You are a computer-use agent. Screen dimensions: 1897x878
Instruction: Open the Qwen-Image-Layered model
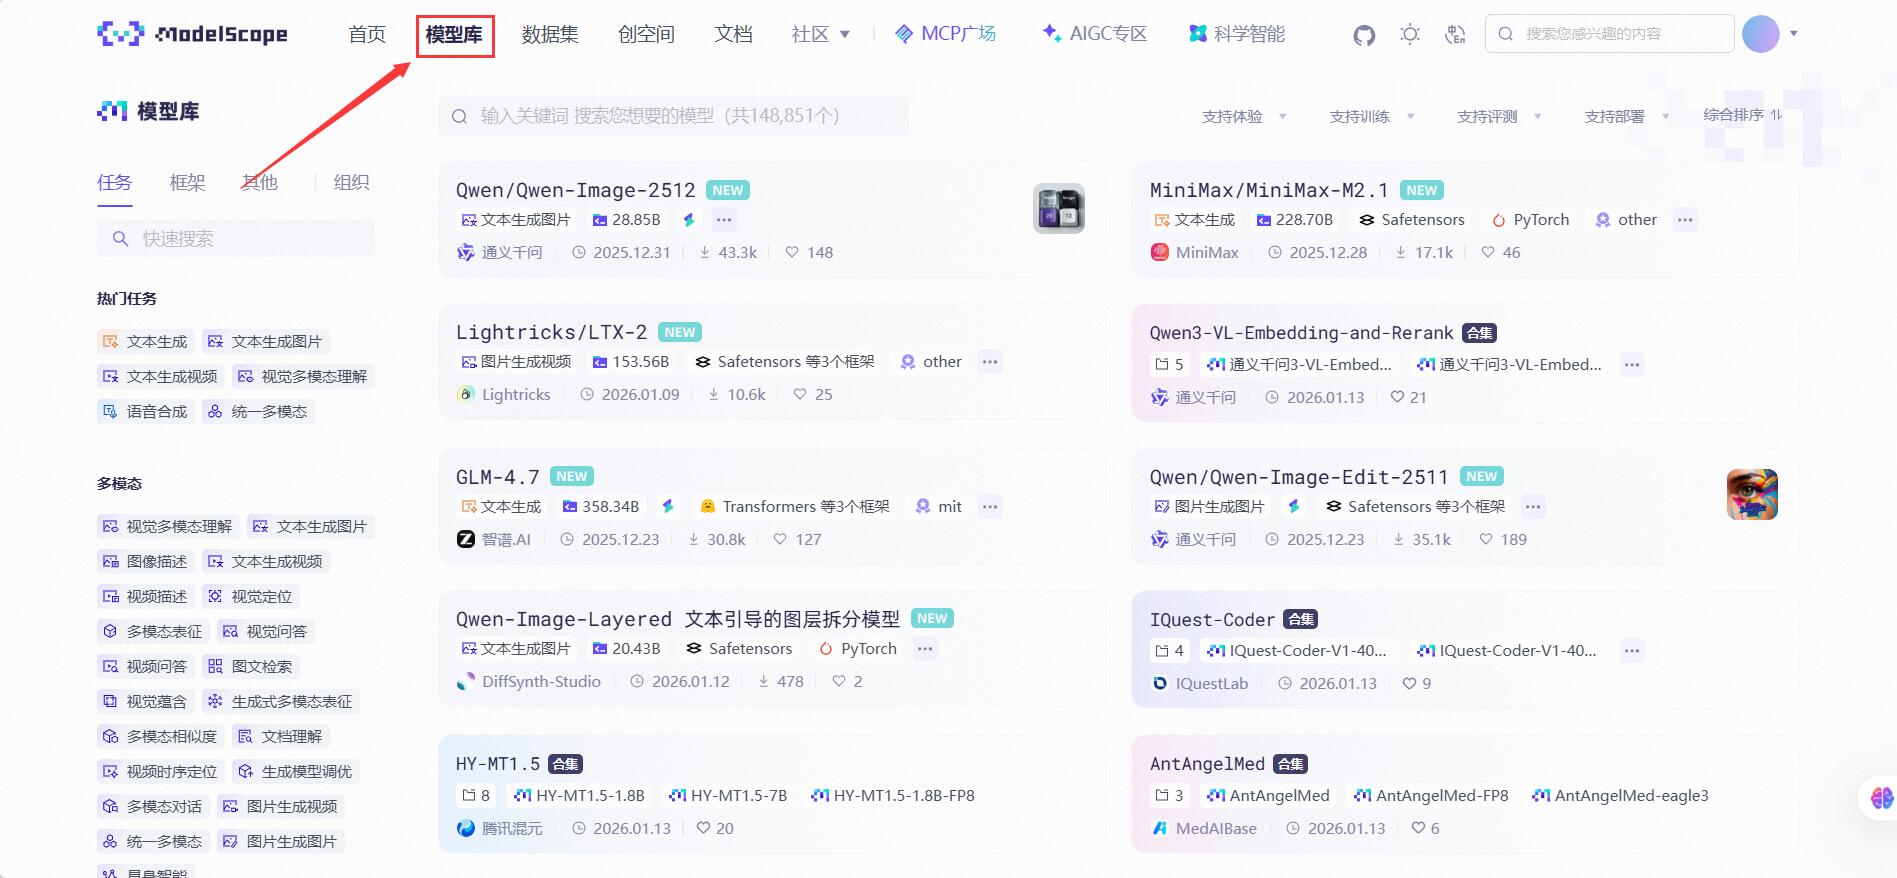(x=677, y=619)
